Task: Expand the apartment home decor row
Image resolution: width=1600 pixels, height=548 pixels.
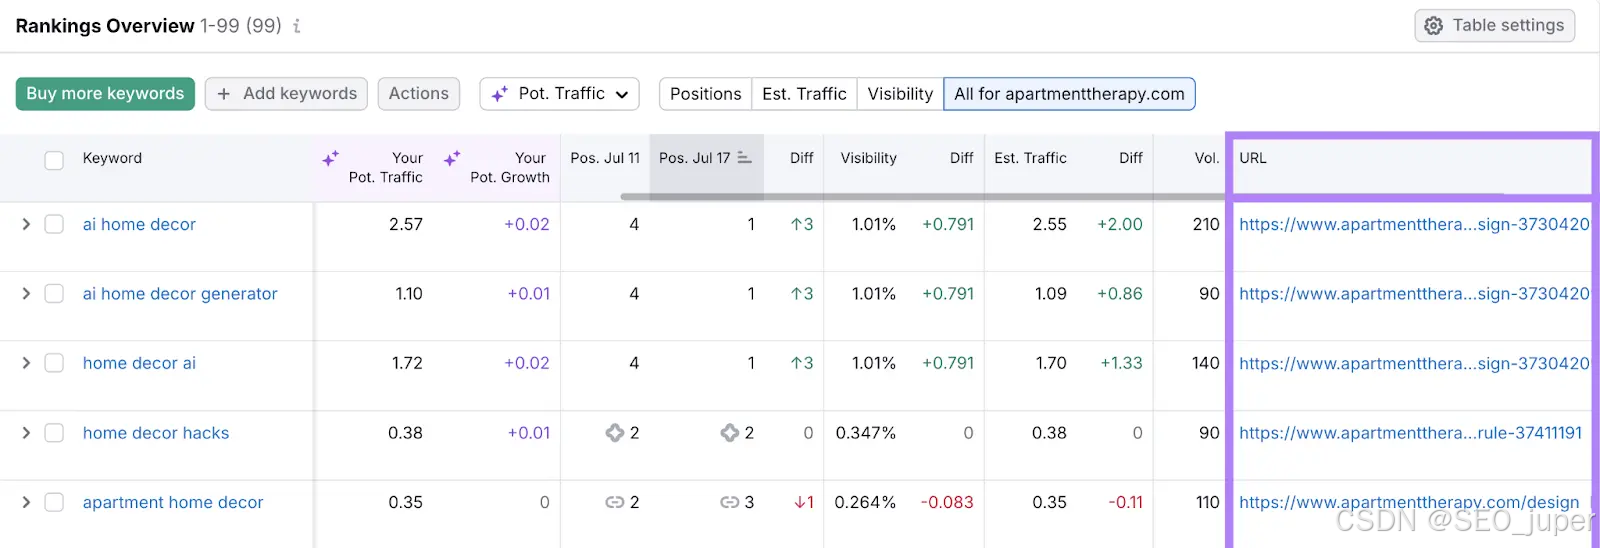Action: tap(26, 502)
